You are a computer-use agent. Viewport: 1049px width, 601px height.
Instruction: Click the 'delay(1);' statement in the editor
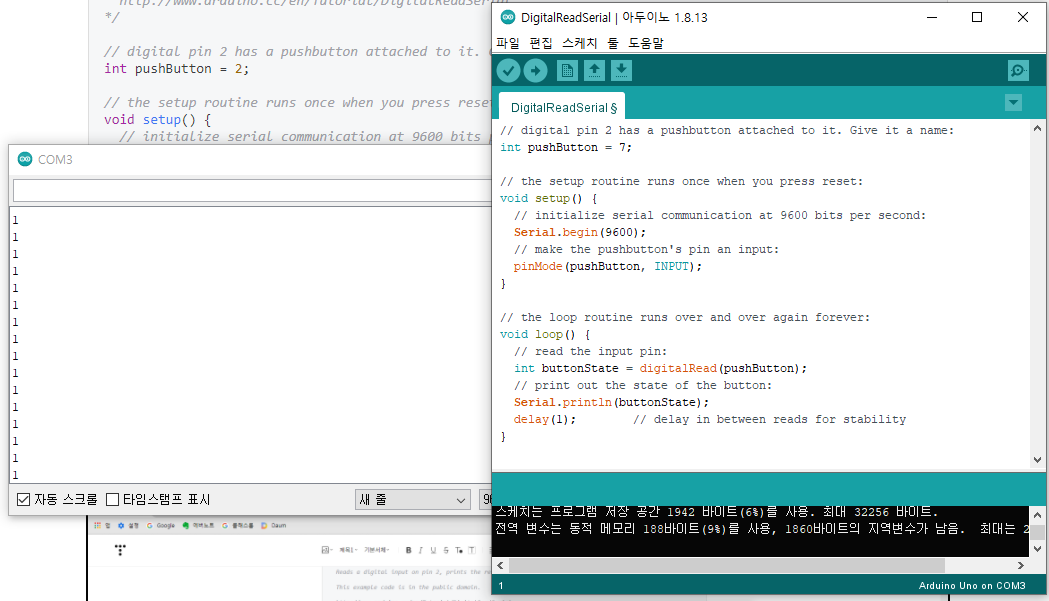point(545,420)
